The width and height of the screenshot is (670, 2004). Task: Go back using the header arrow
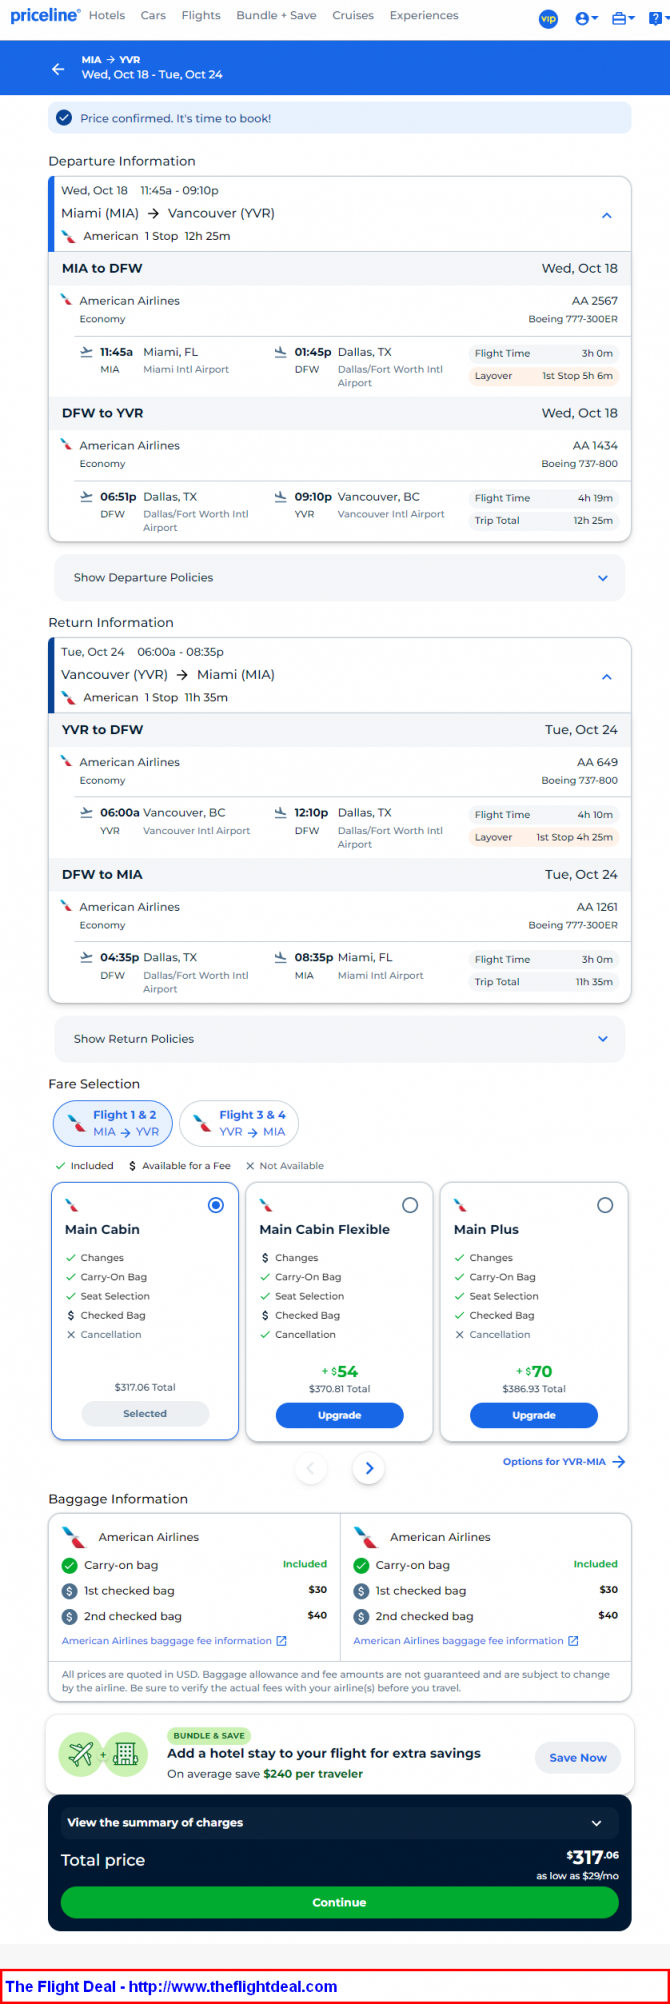tap(58, 69)
